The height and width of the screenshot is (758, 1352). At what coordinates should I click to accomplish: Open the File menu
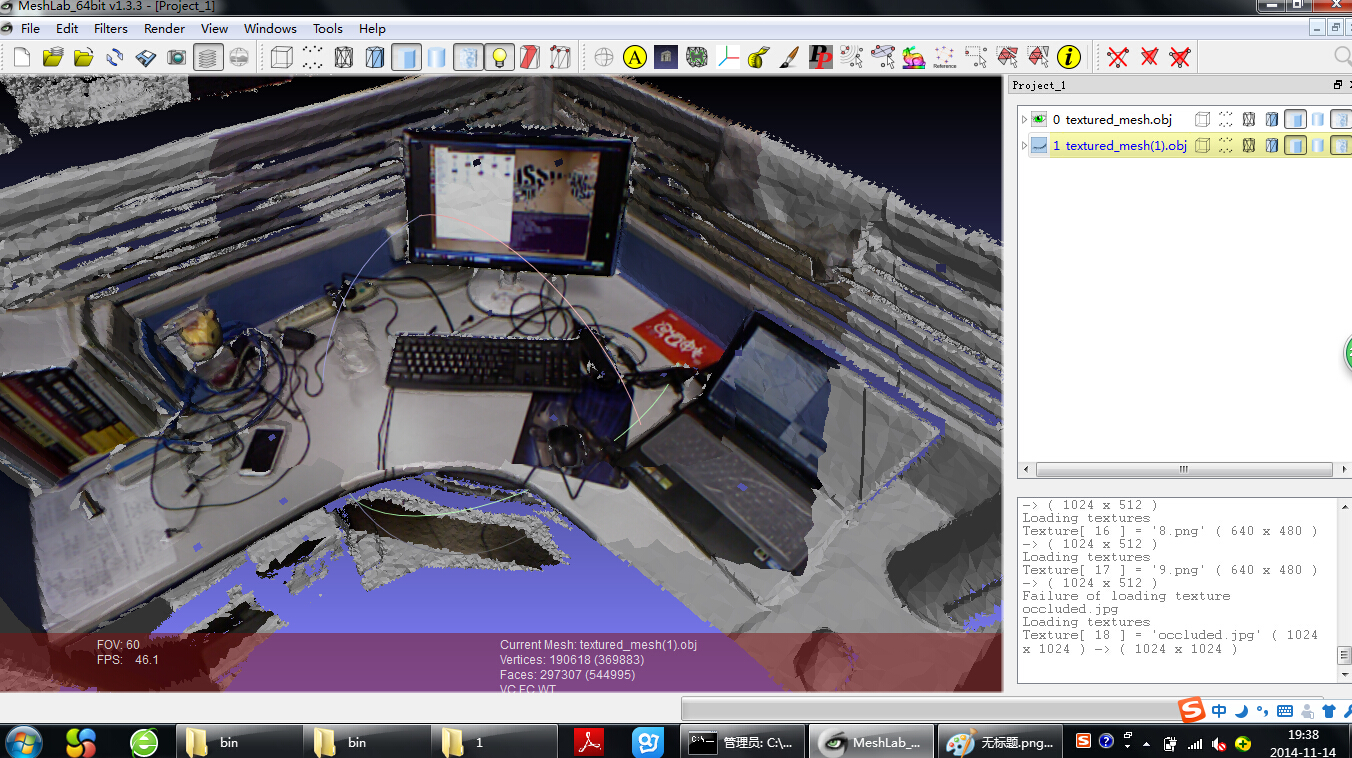coord(31,28)
